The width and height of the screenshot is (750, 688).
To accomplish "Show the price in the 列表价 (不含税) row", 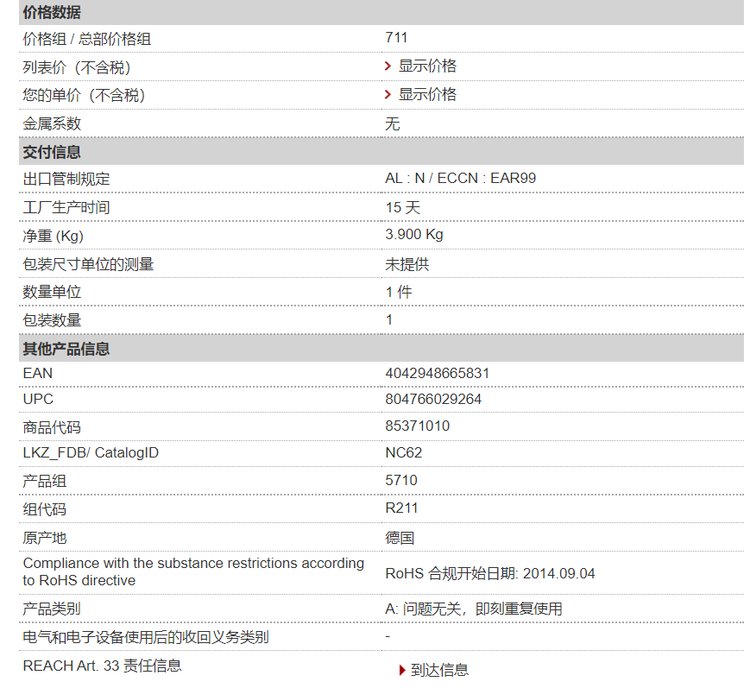I will click(x=427, y=66).
